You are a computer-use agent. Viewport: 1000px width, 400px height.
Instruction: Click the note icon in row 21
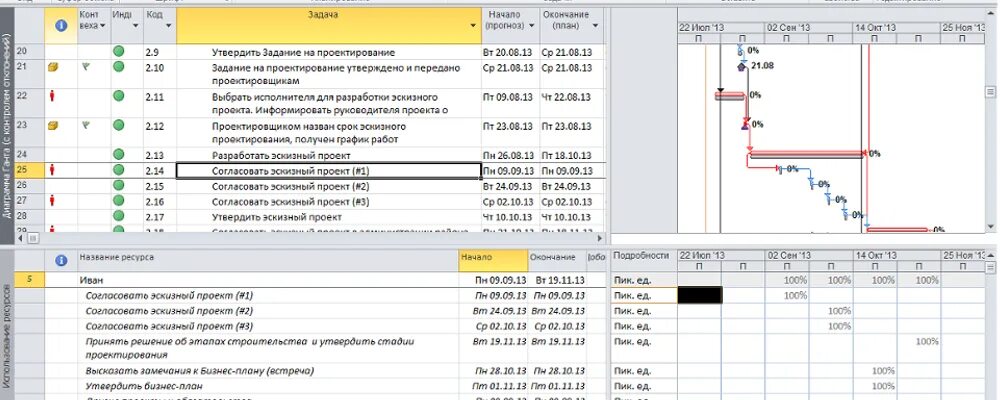point(53,66)
